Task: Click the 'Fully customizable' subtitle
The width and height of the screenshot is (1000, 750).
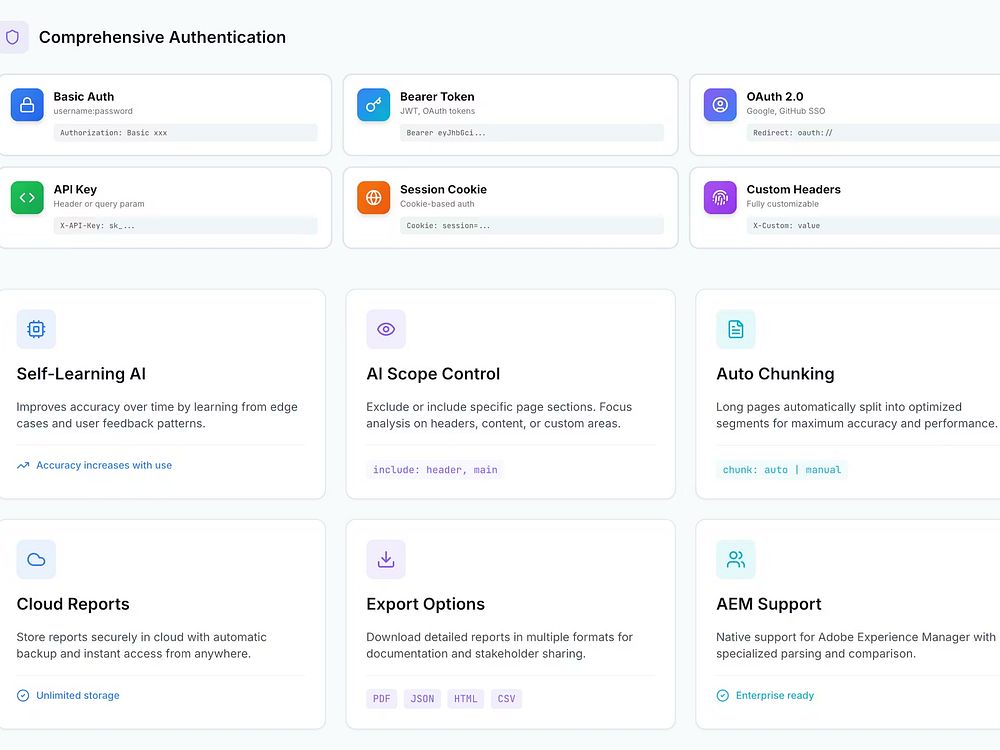Action: click(x=783, y=204)
